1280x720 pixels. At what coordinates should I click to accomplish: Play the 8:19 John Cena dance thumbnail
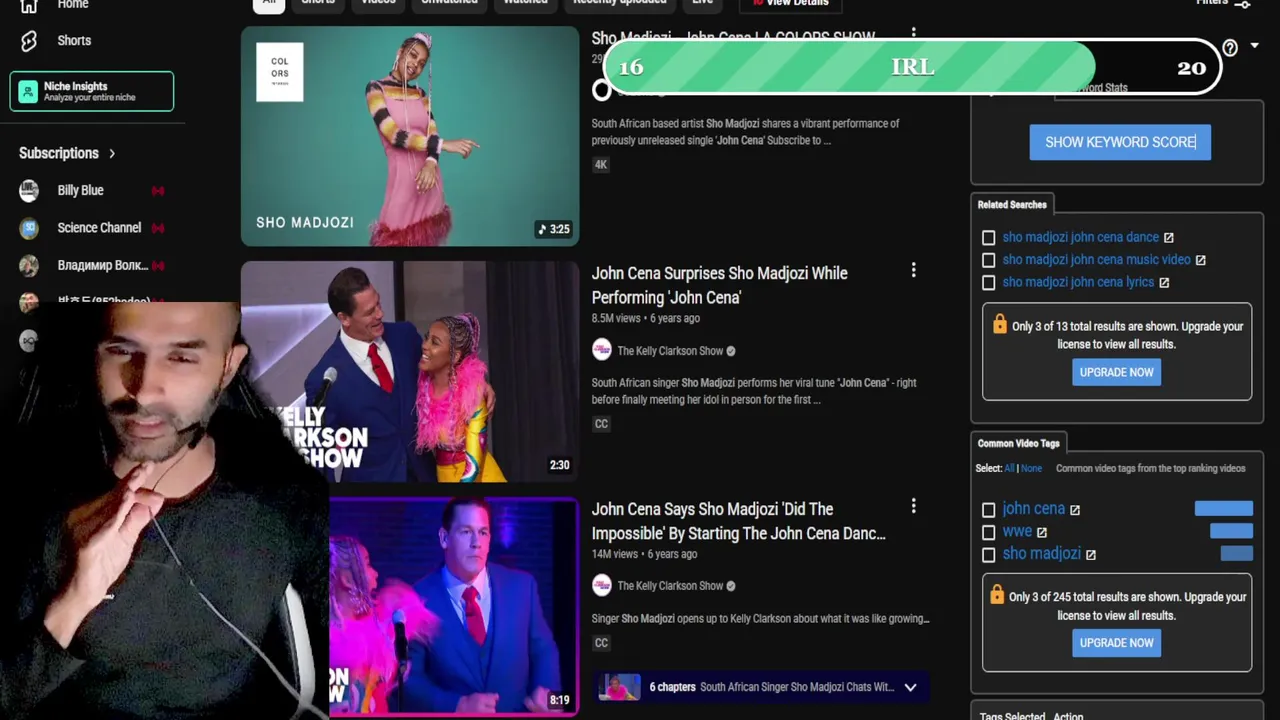tap(453, 606)
